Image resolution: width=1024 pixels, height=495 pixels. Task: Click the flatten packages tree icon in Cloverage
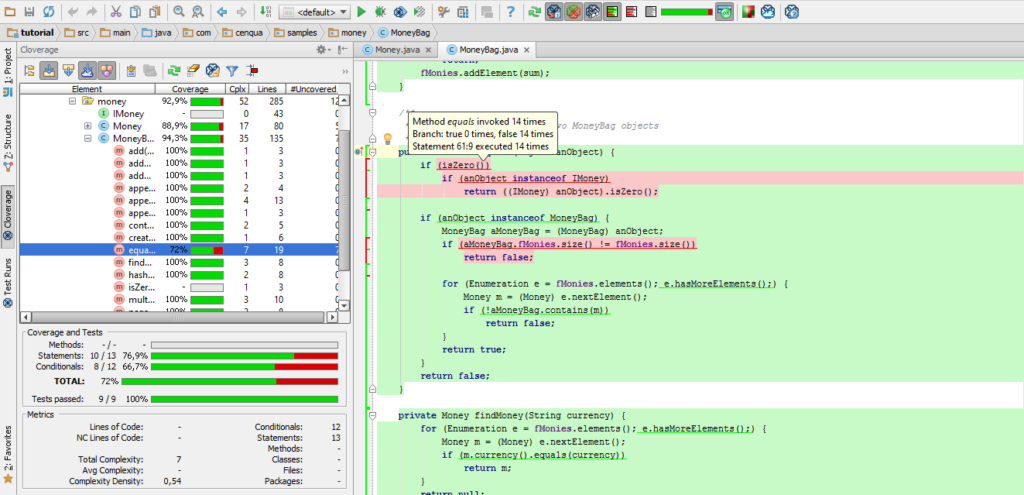[29, 70]
